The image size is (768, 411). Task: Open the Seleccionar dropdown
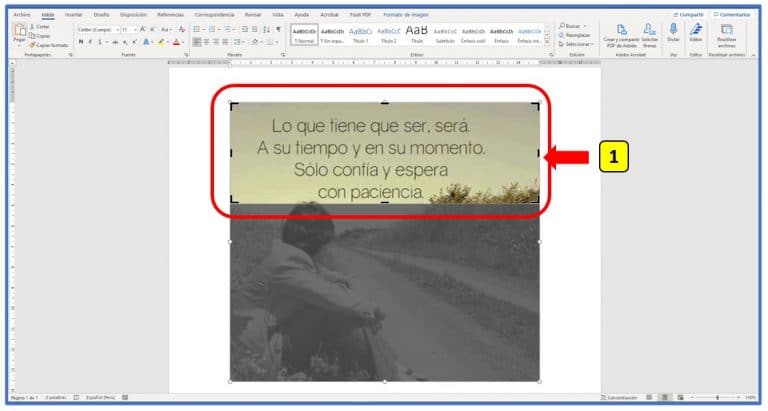coord(576,45)
